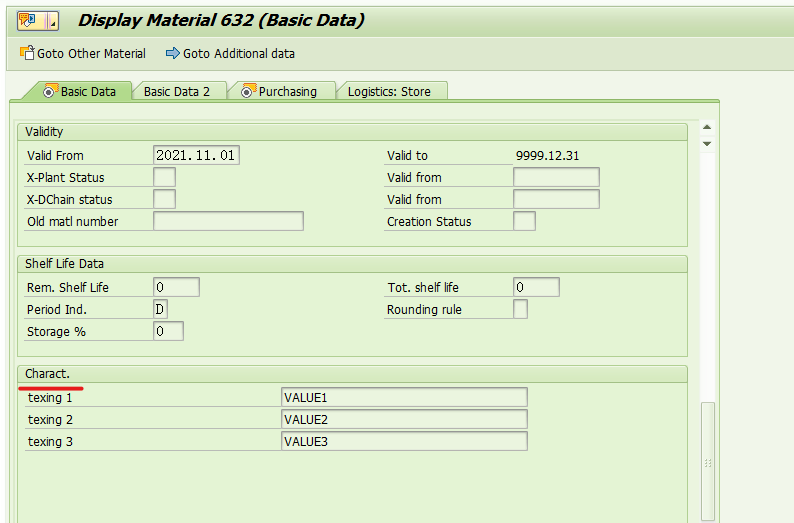This screenshot has width=794, height=523.
Task: Click the Goto Other Material icon
Action: point(27,53)
